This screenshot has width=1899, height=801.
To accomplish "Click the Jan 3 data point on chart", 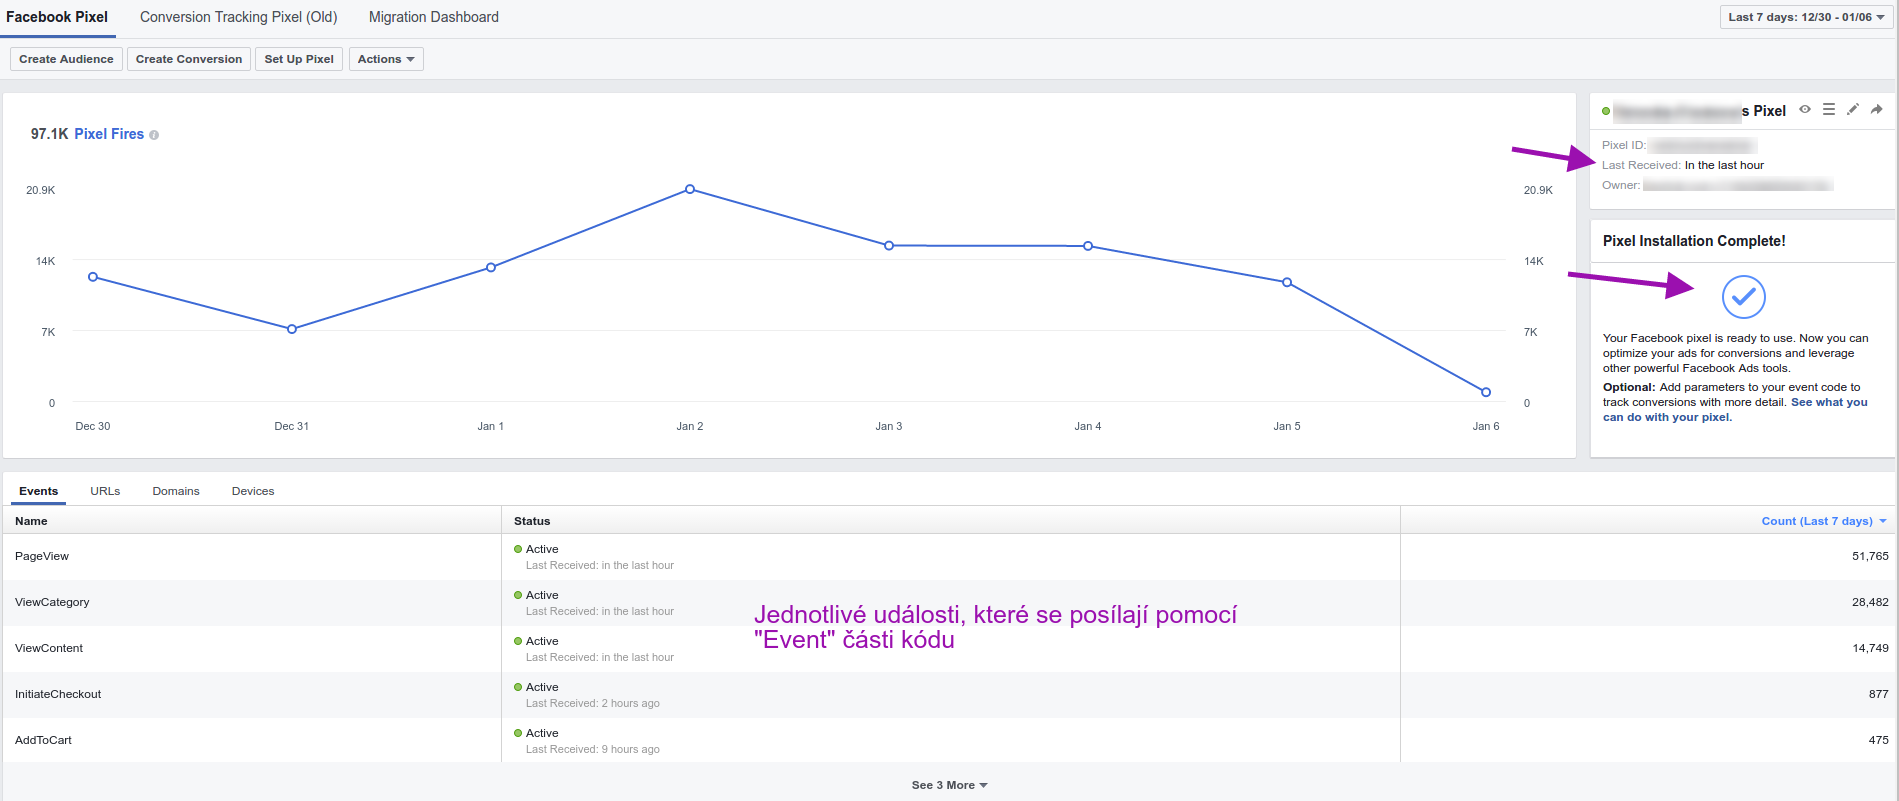I will (889, 245).
